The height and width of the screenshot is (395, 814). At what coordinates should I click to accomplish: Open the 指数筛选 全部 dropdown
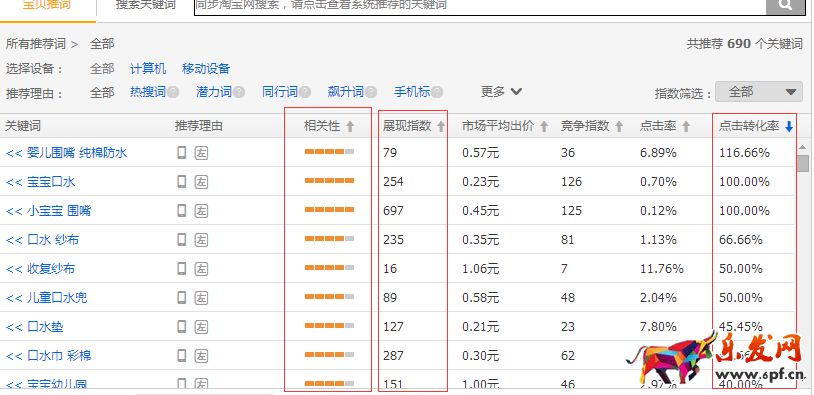tap(758, 92)
